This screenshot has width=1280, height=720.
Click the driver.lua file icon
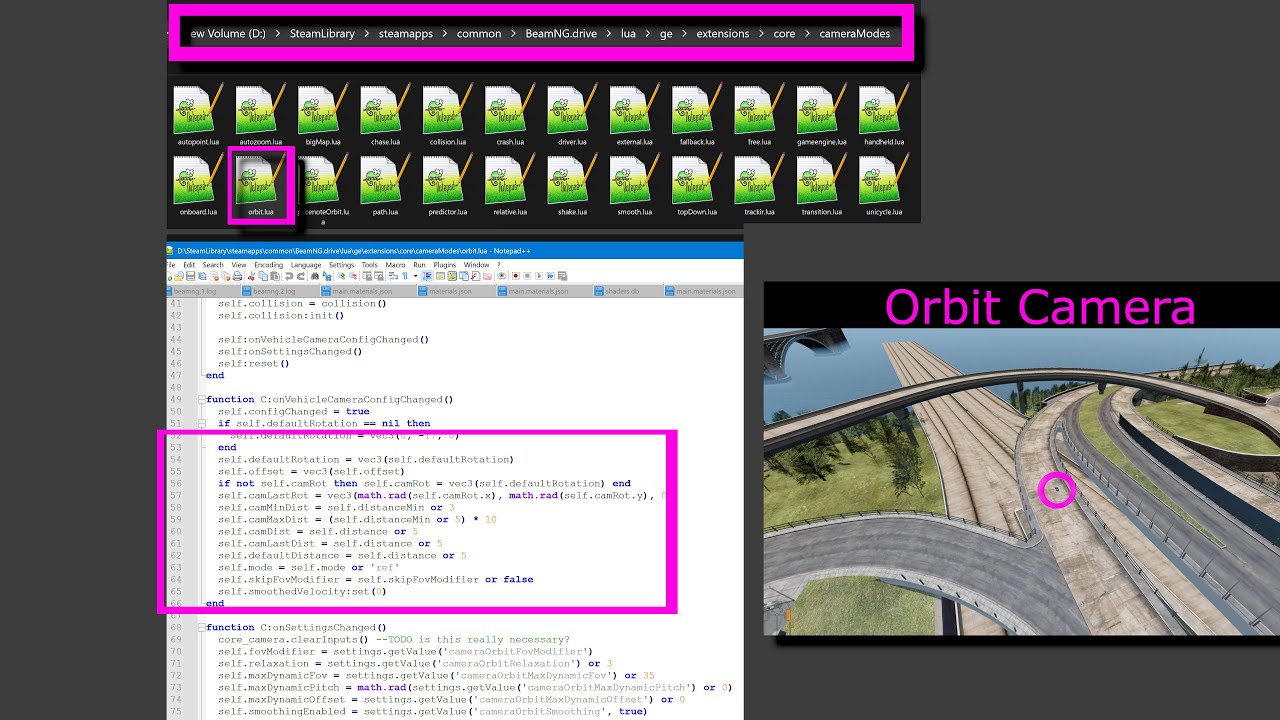[572, 109]
